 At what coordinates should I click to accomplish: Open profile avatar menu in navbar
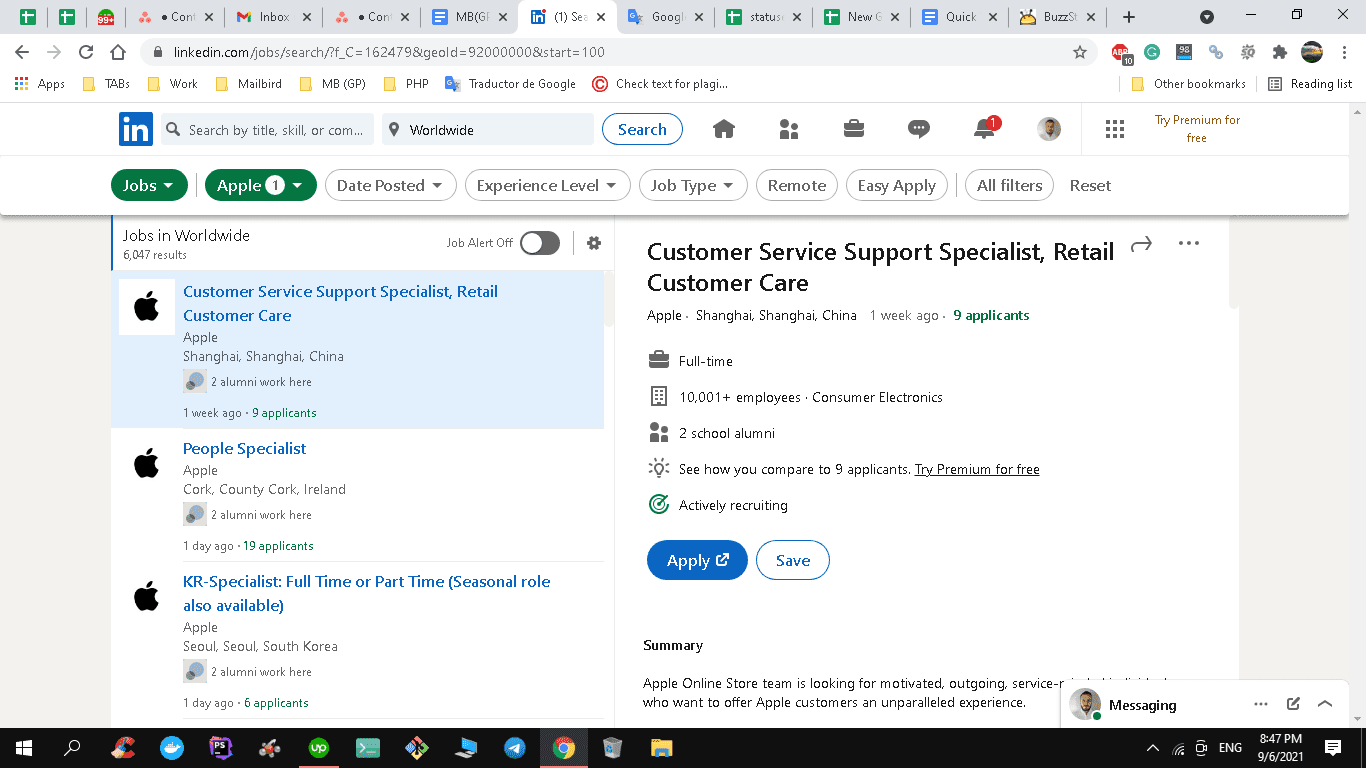tap(1049, 129)
